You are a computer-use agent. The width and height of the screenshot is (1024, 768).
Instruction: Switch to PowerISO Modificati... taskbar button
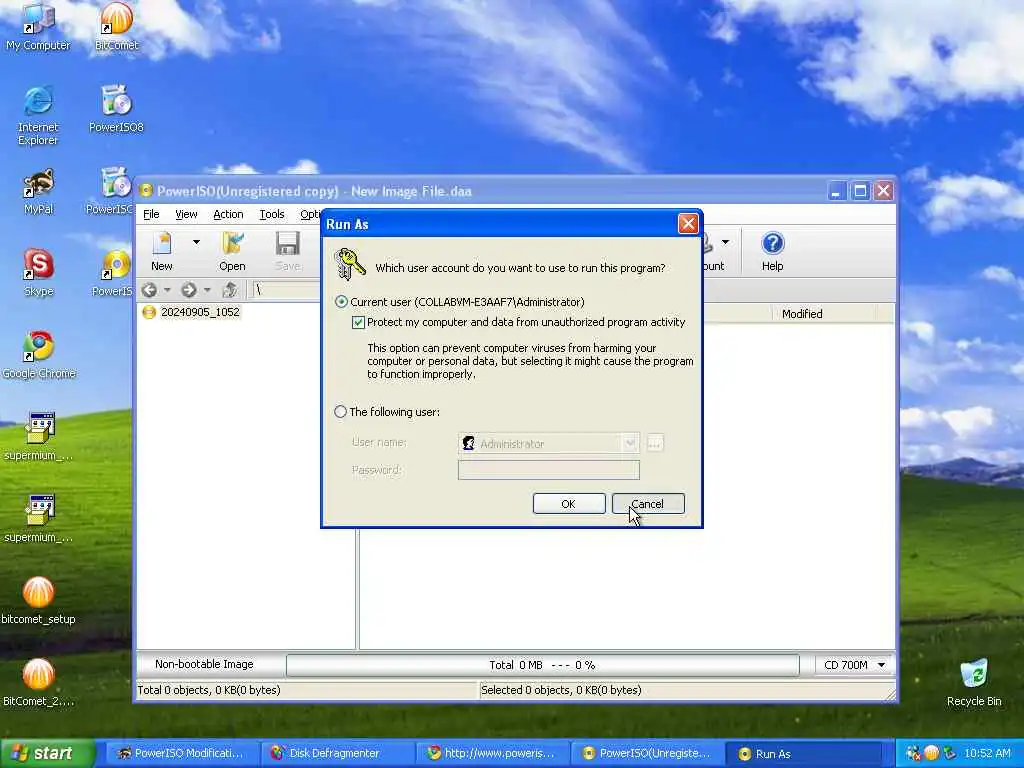(182, 754)
